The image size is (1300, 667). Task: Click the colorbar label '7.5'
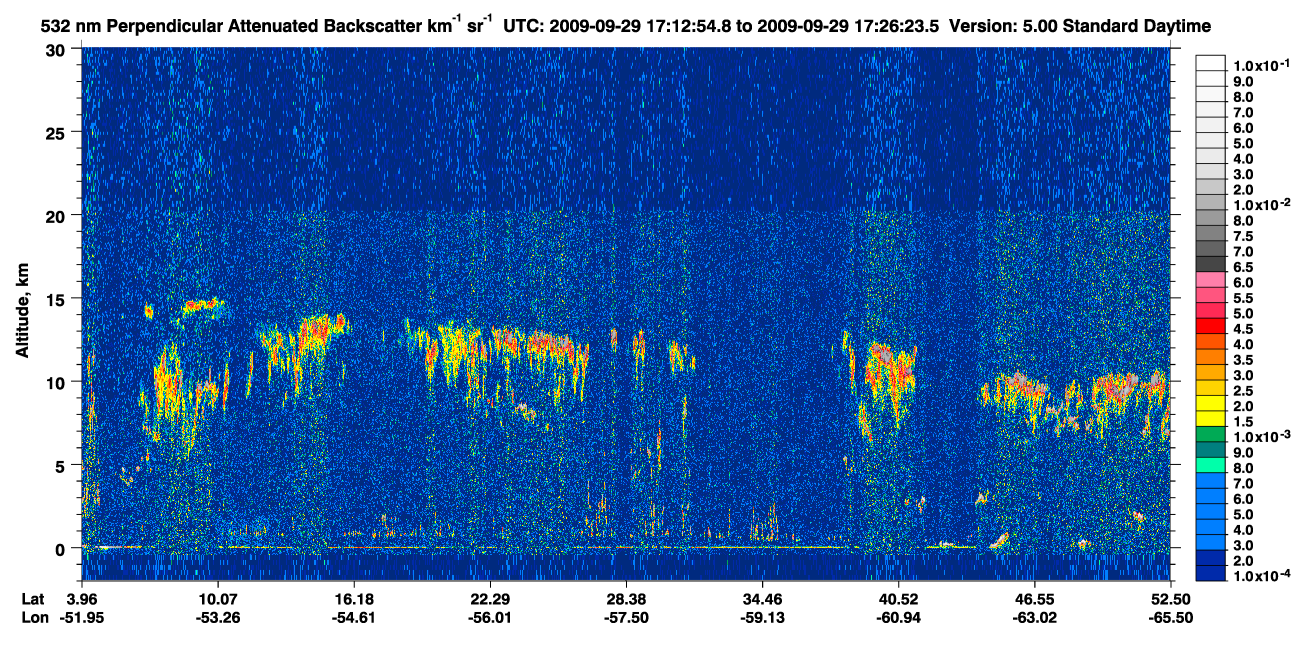click(1244, 236)
